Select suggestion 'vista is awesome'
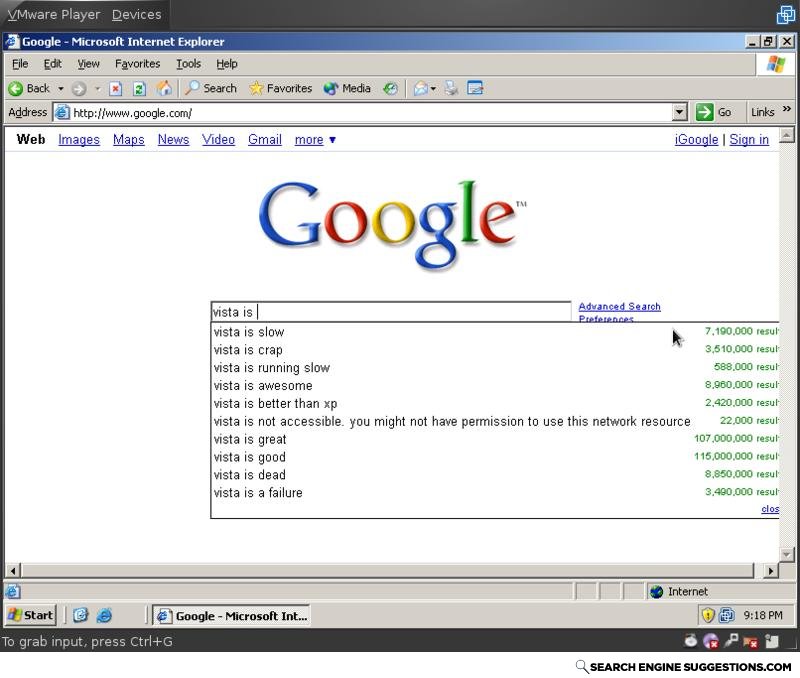Image resolution: width=800 pixels, height=678 pixels. (495, 386)
